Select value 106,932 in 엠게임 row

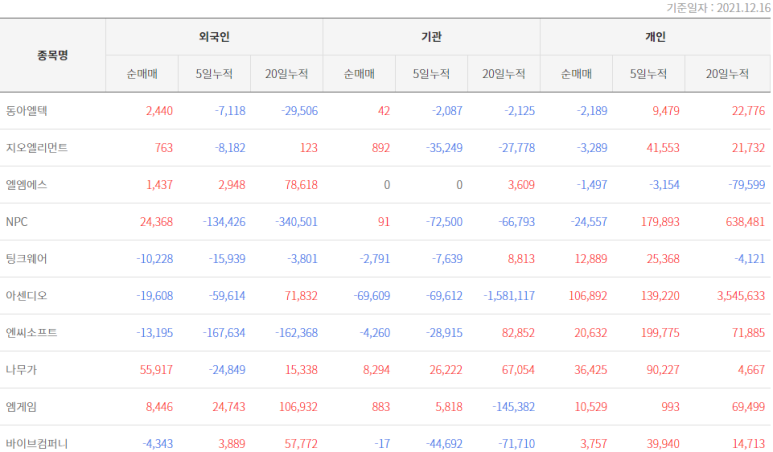(x=298, y=407)
